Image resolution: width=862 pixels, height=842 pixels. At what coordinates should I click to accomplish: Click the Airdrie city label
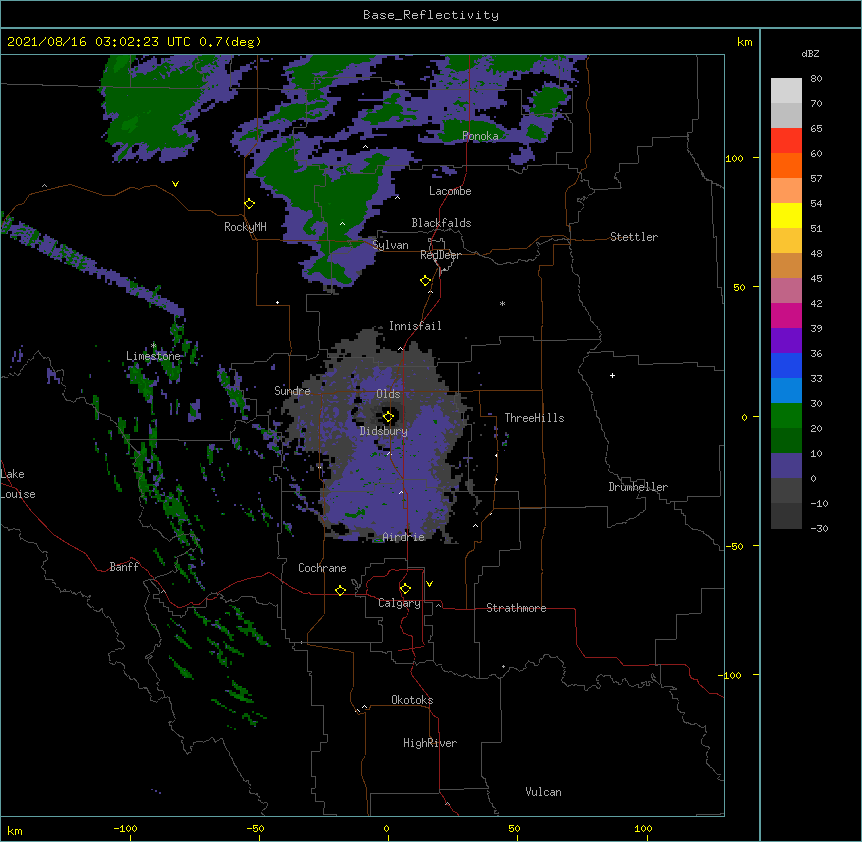404,537
